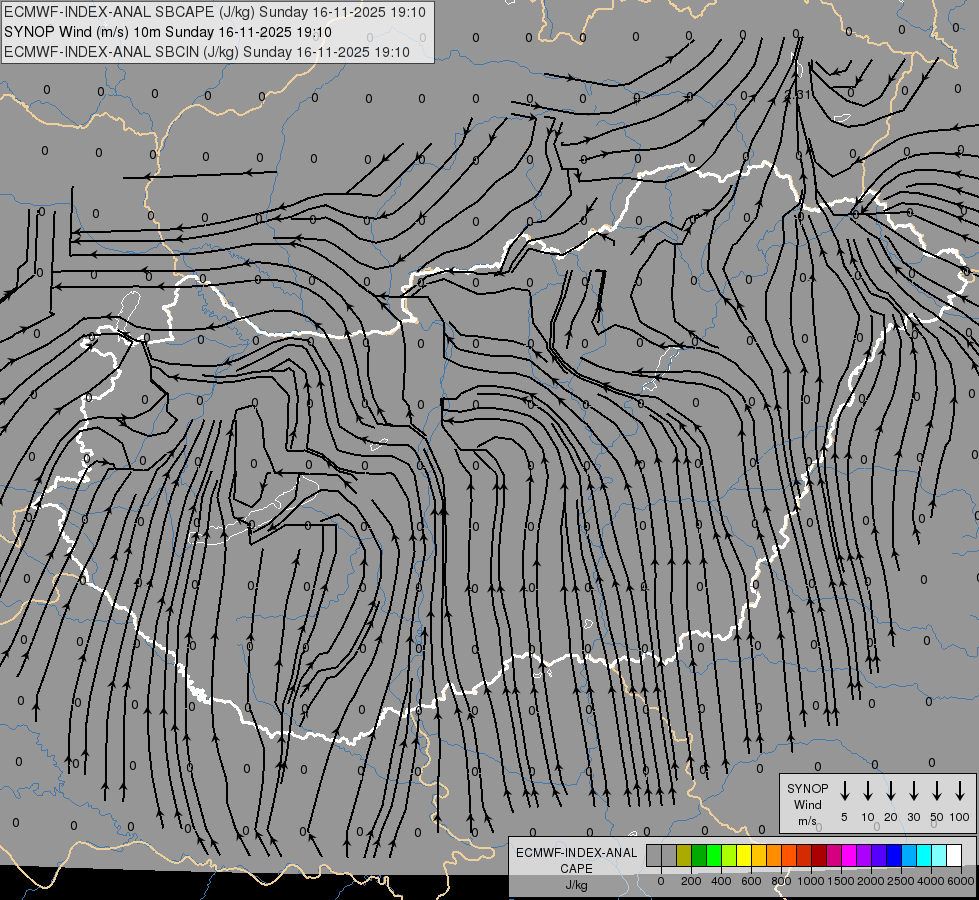979x900 pixels.
Task: Click the SYNOP Wind 10m title line
Action: click(167, 32)
